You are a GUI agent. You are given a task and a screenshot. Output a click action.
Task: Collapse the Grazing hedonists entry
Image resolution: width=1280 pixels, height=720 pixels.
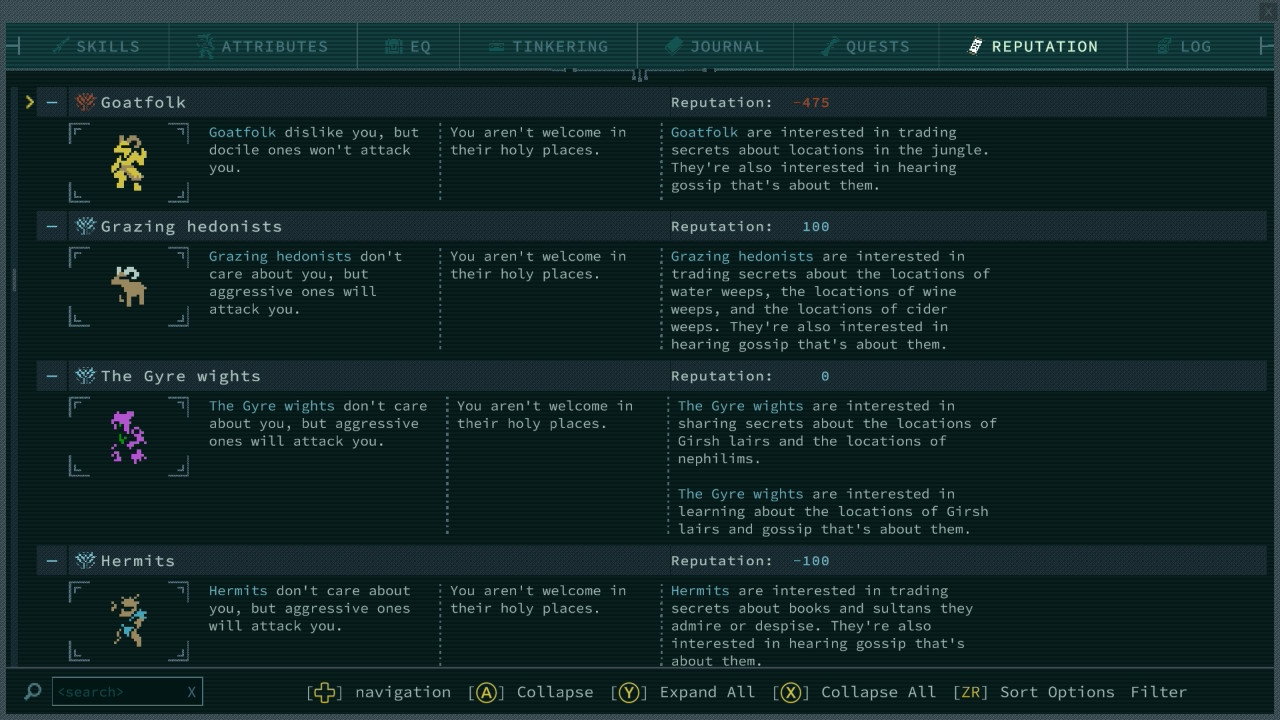pos(52,226)
